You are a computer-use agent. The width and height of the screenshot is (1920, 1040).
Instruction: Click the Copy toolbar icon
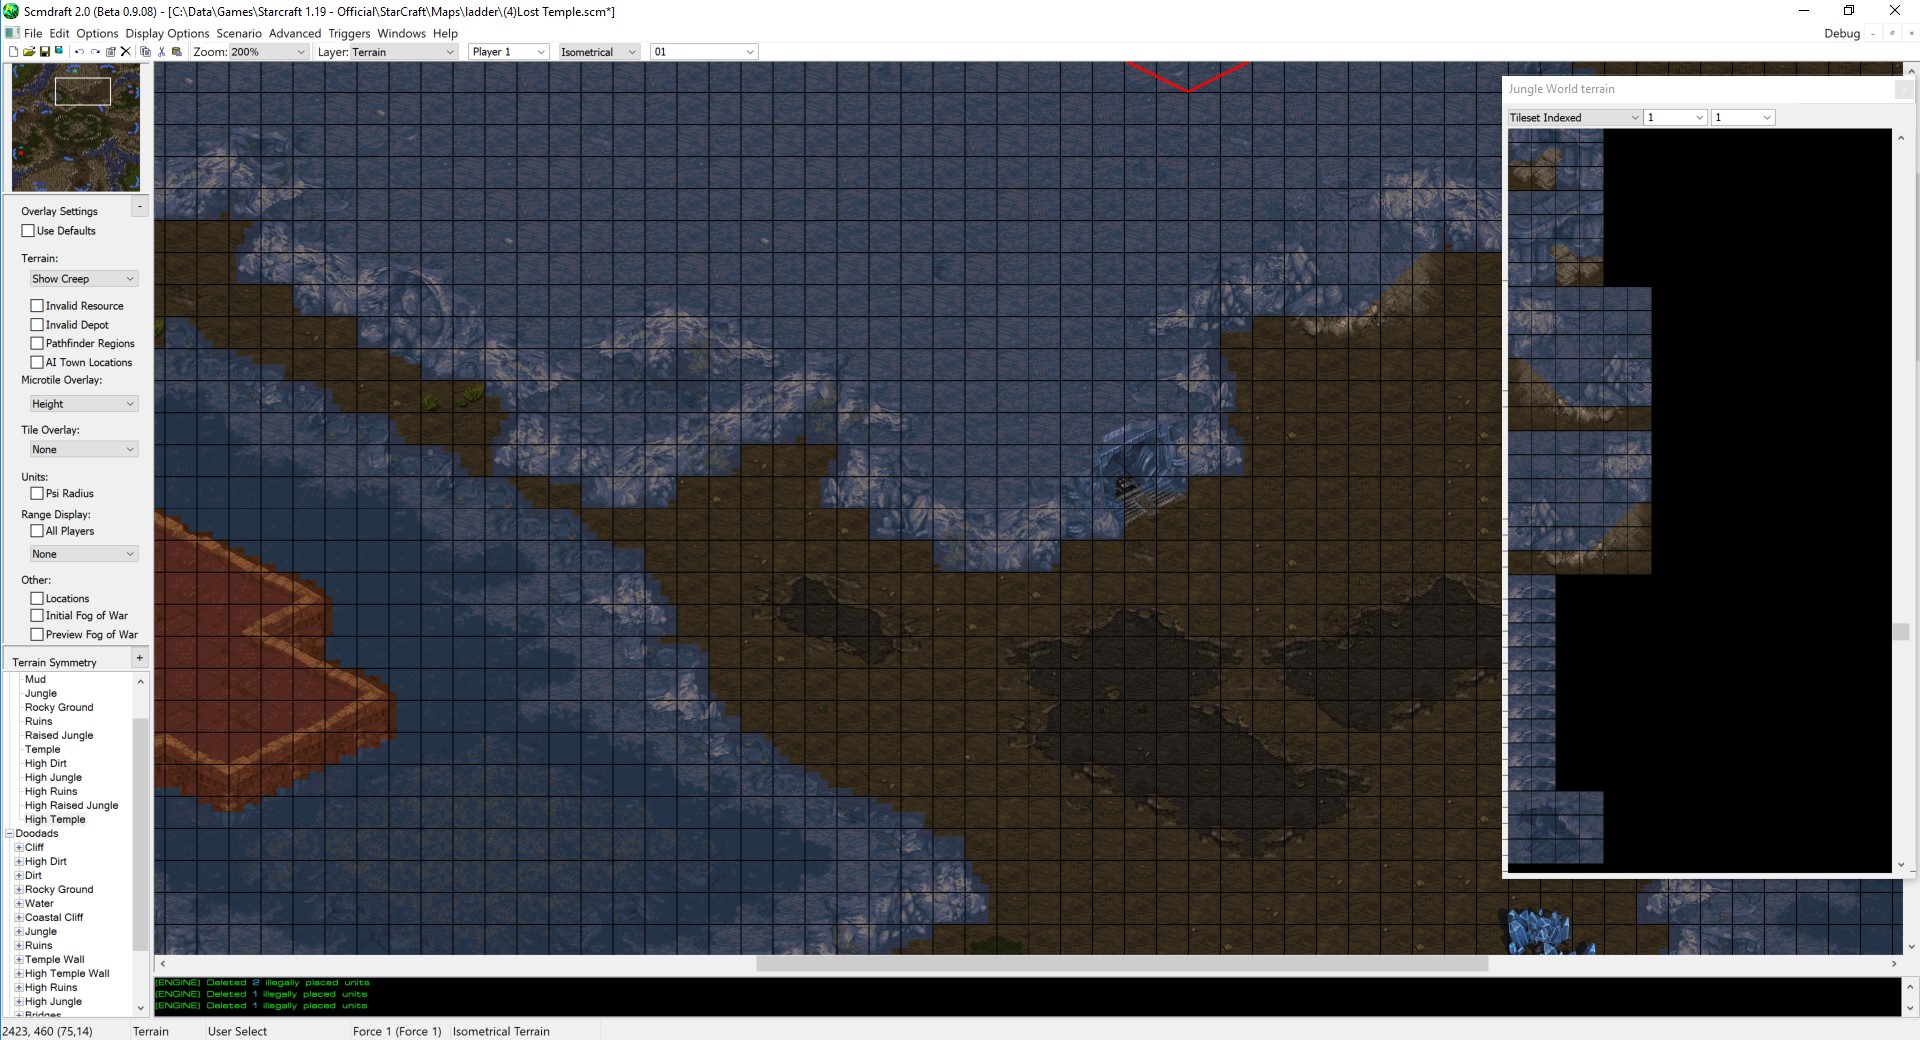coord(145,52)
